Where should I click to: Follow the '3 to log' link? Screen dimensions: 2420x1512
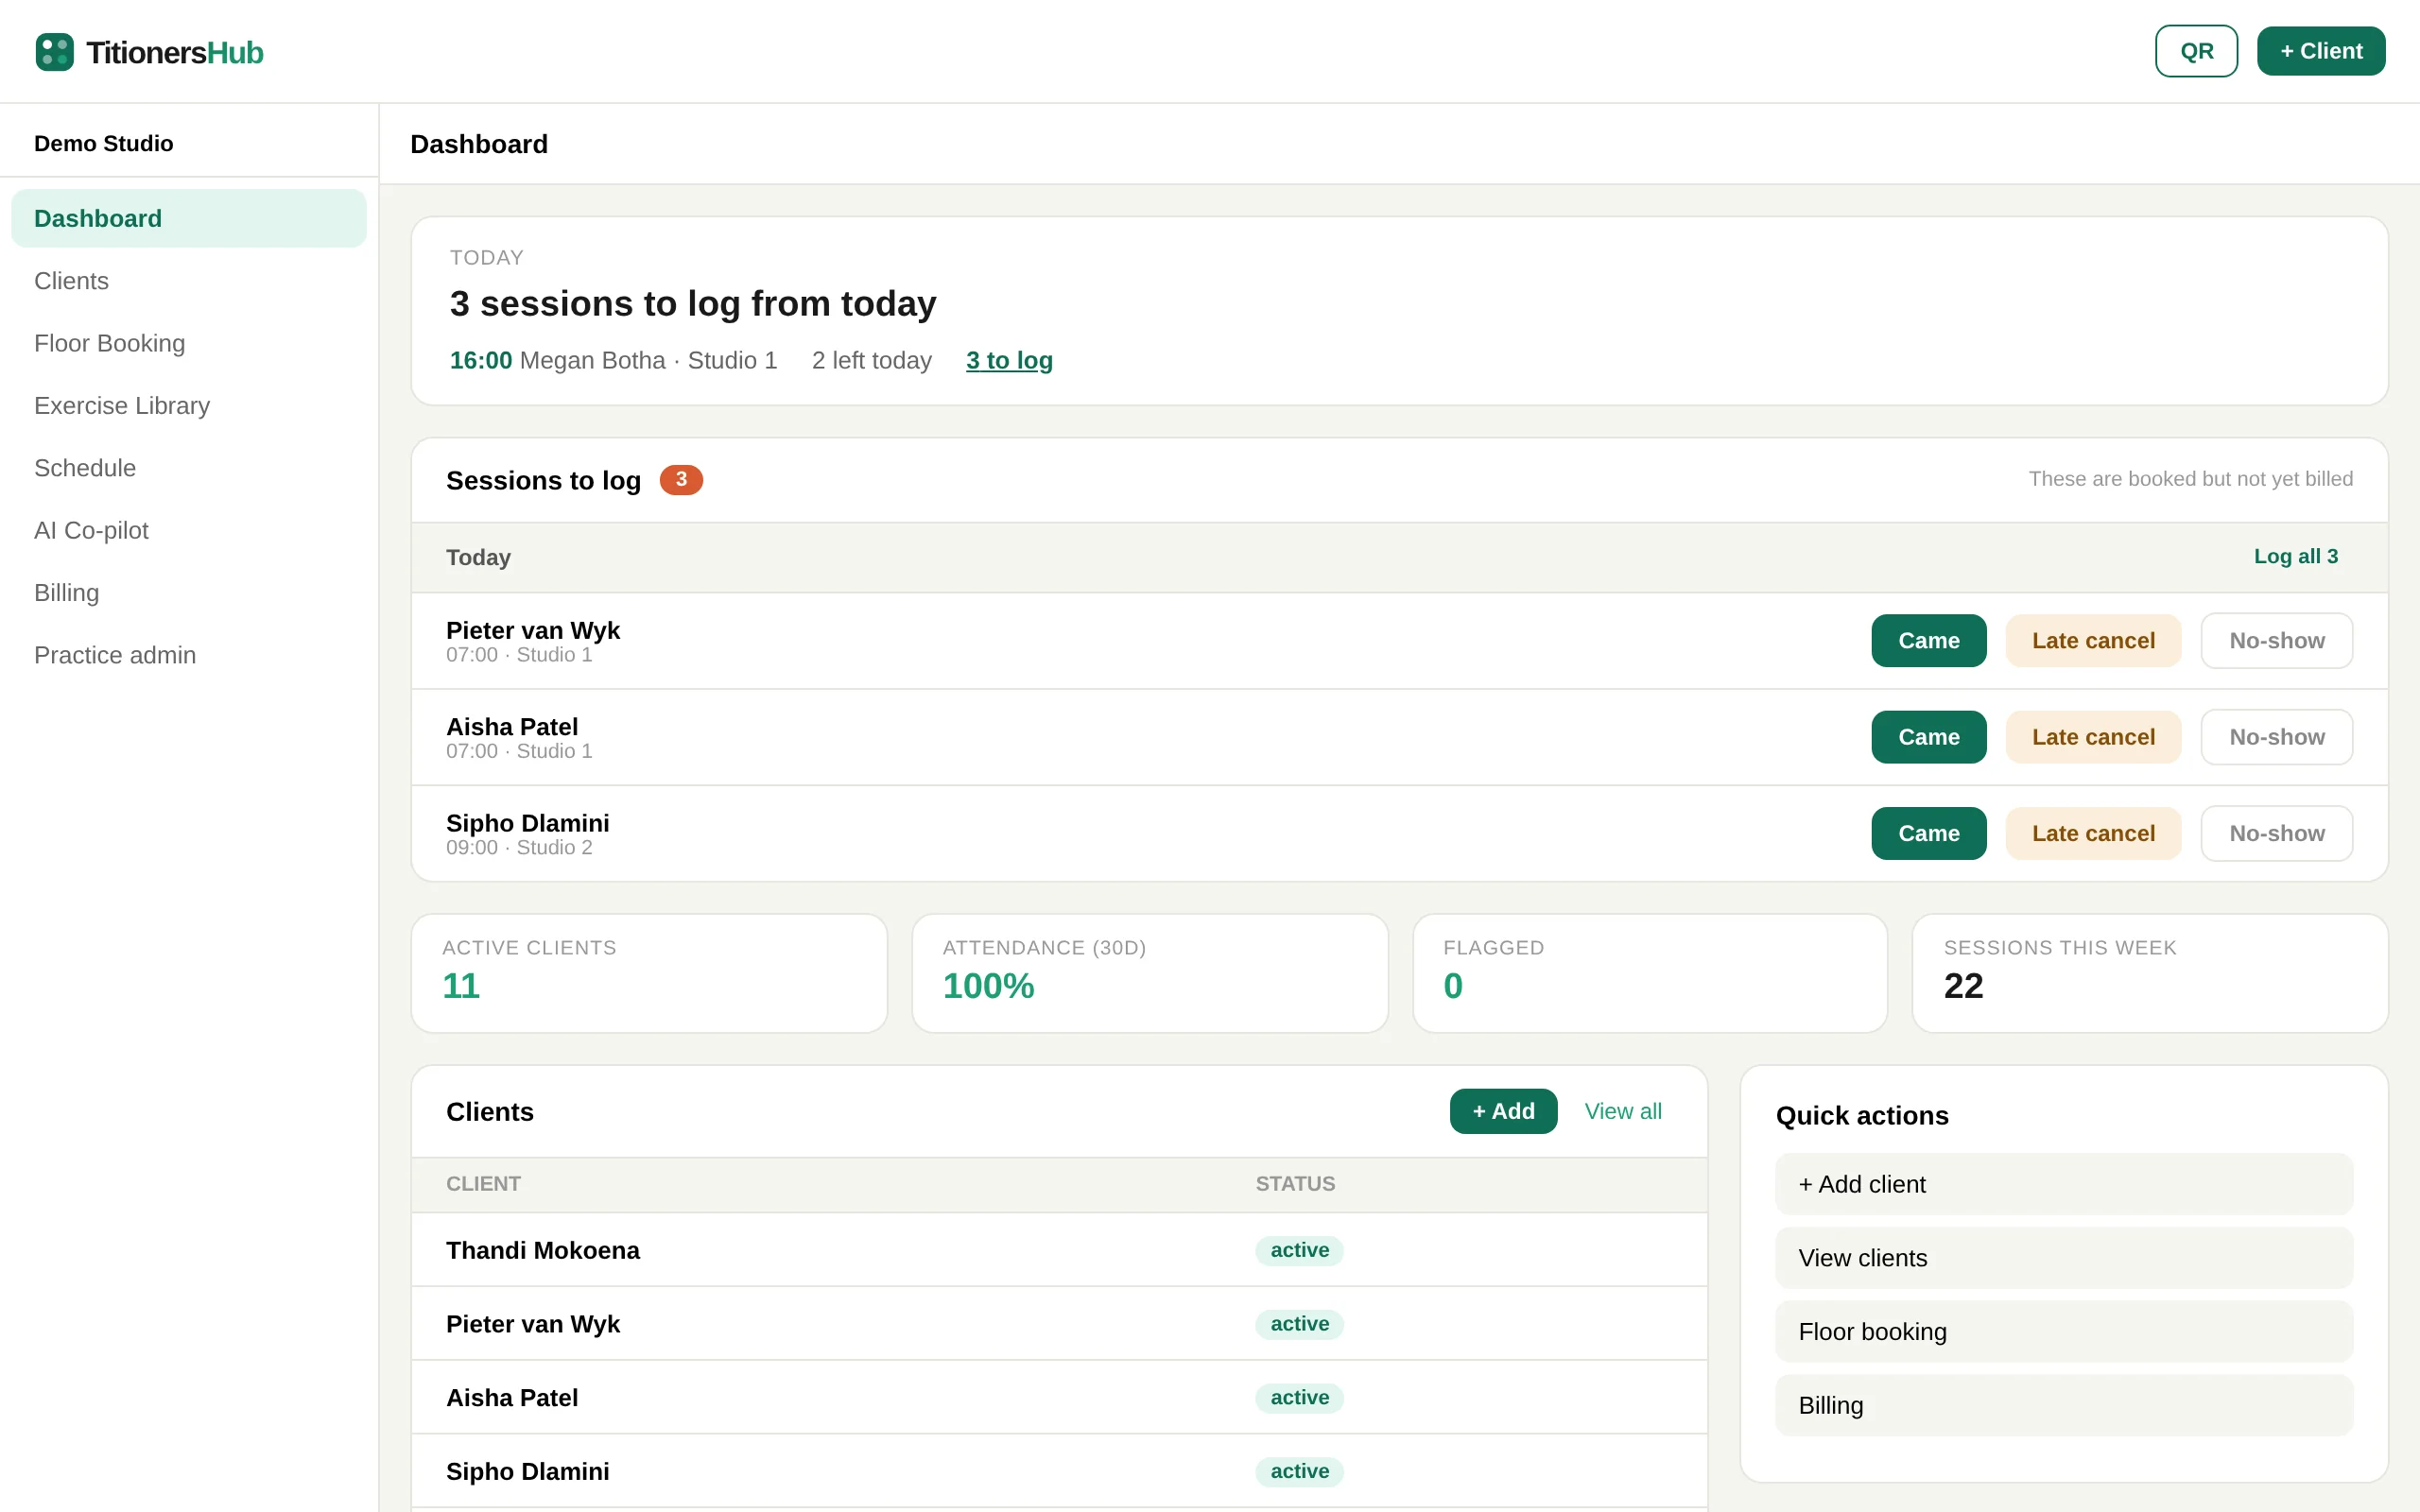click(1009, 360)
